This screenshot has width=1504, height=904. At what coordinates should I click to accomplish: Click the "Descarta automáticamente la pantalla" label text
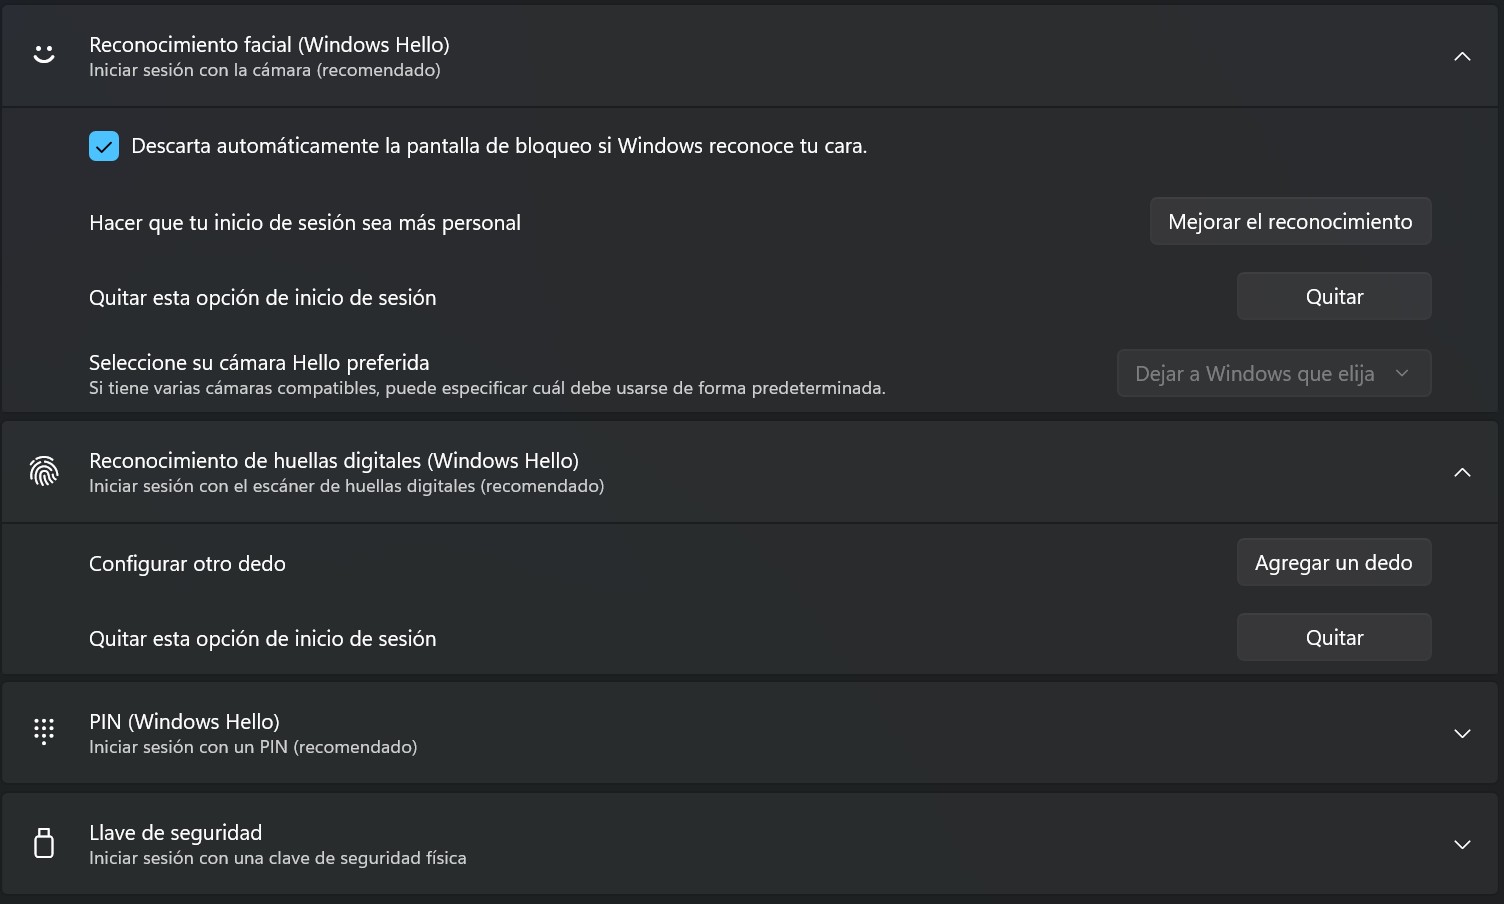[498, 146]
